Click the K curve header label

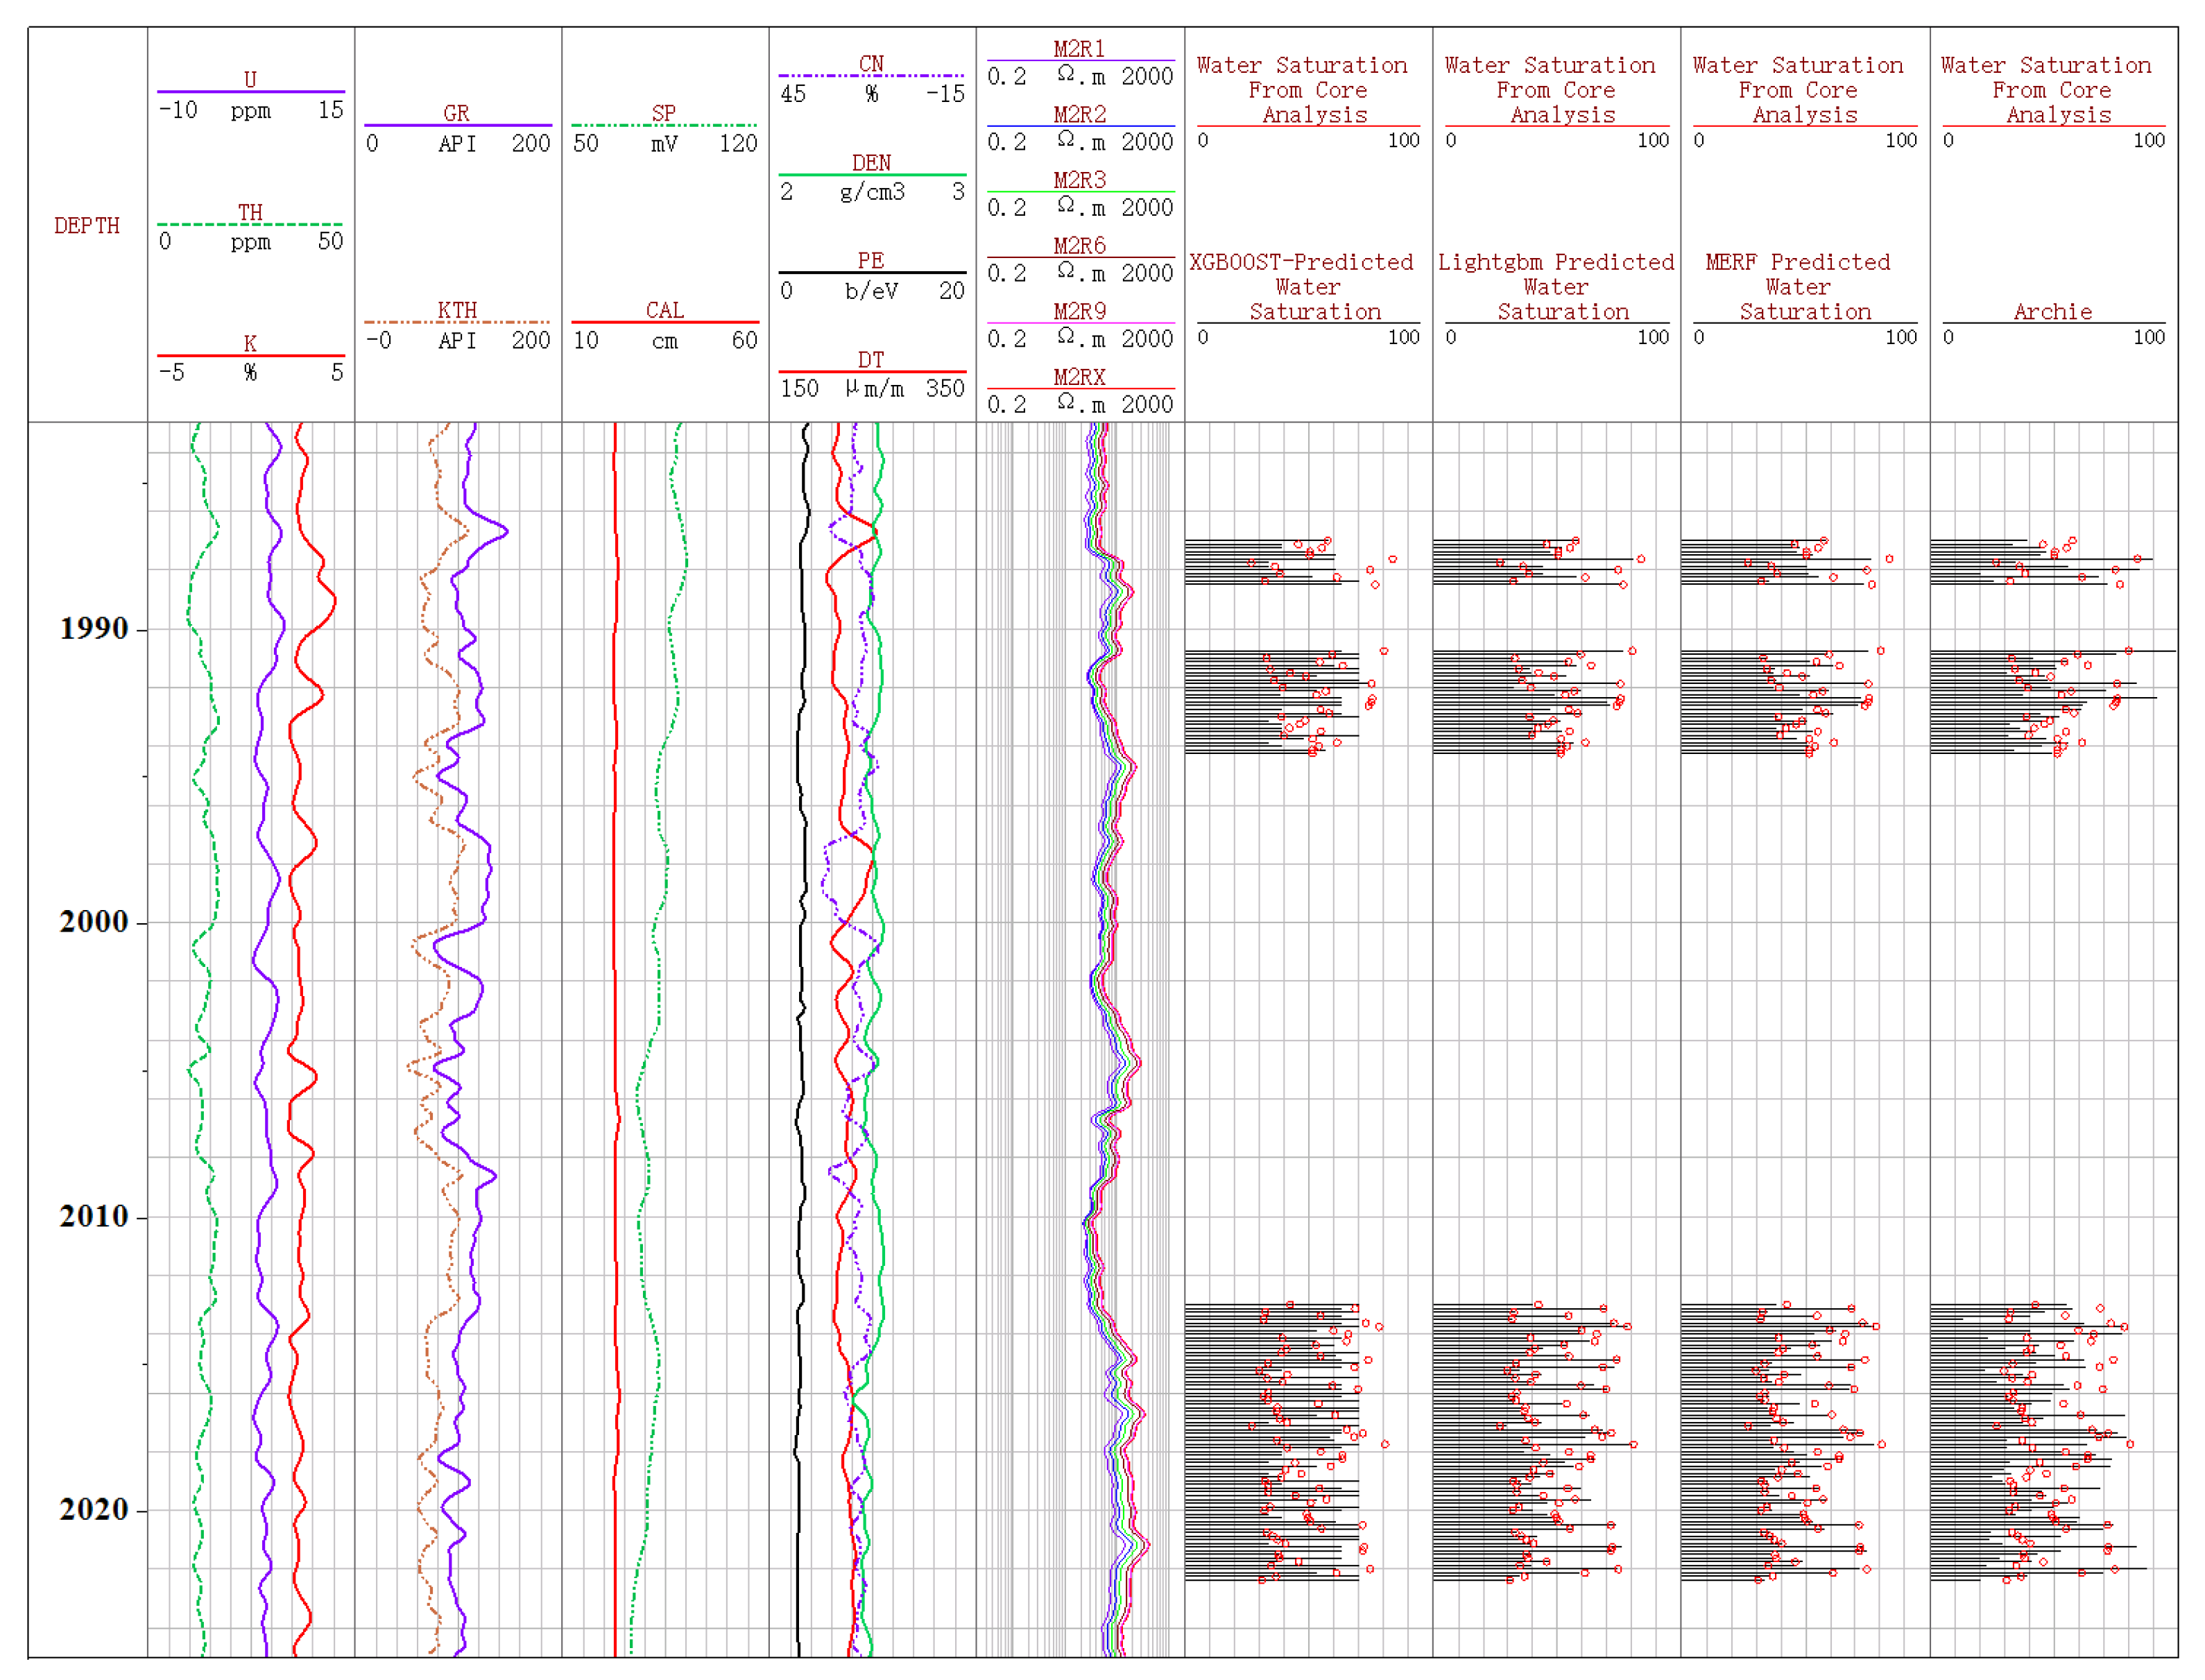tap(250, 344)
